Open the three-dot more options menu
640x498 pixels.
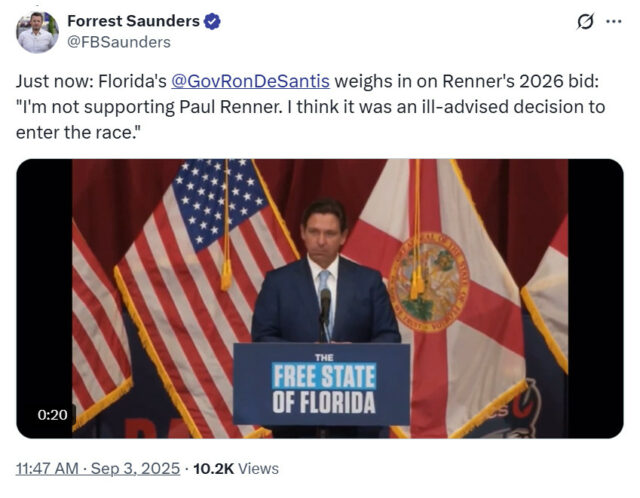613,22
